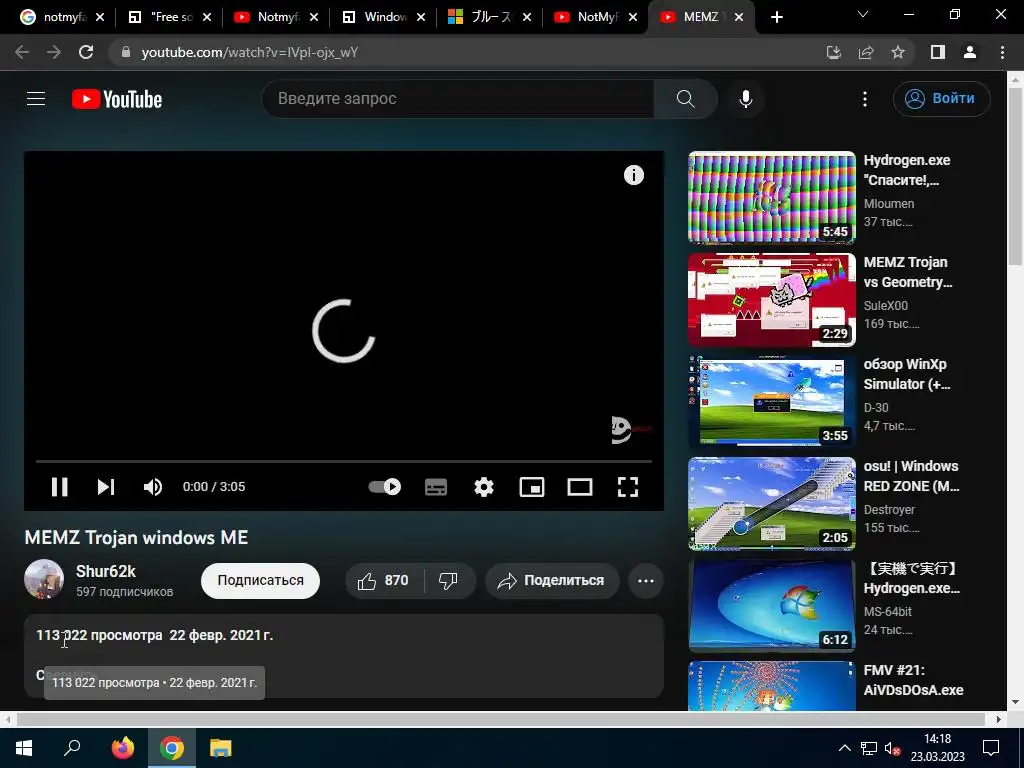
Task: Expand the video description box
Action: click(x=344, y=656)
